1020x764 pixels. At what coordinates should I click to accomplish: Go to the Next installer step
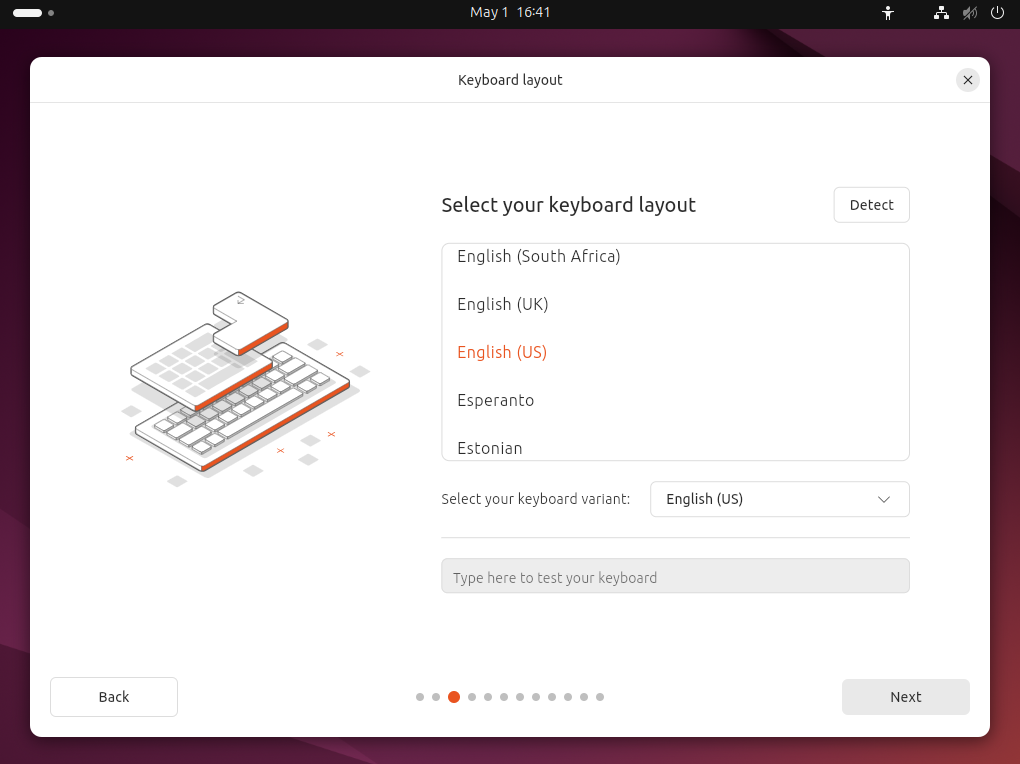click(905, 697)
